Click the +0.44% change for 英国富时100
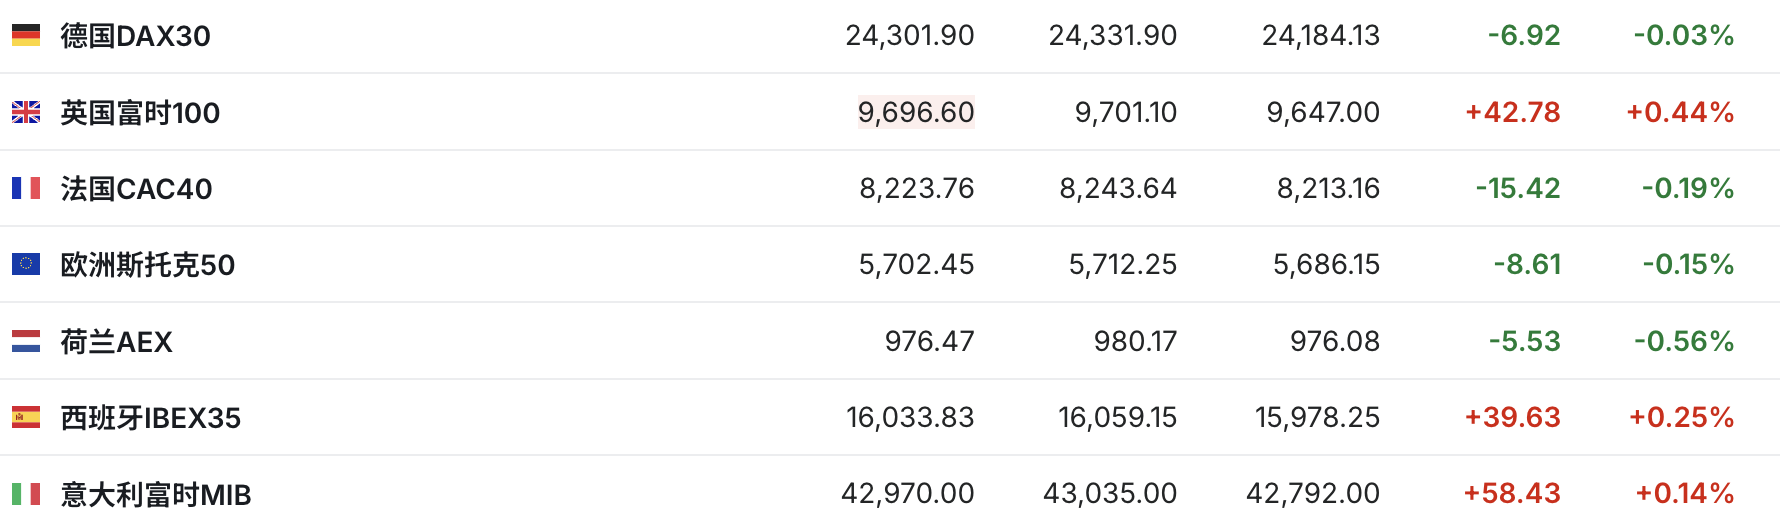1780x530 pixels. tap(1680, 112)
